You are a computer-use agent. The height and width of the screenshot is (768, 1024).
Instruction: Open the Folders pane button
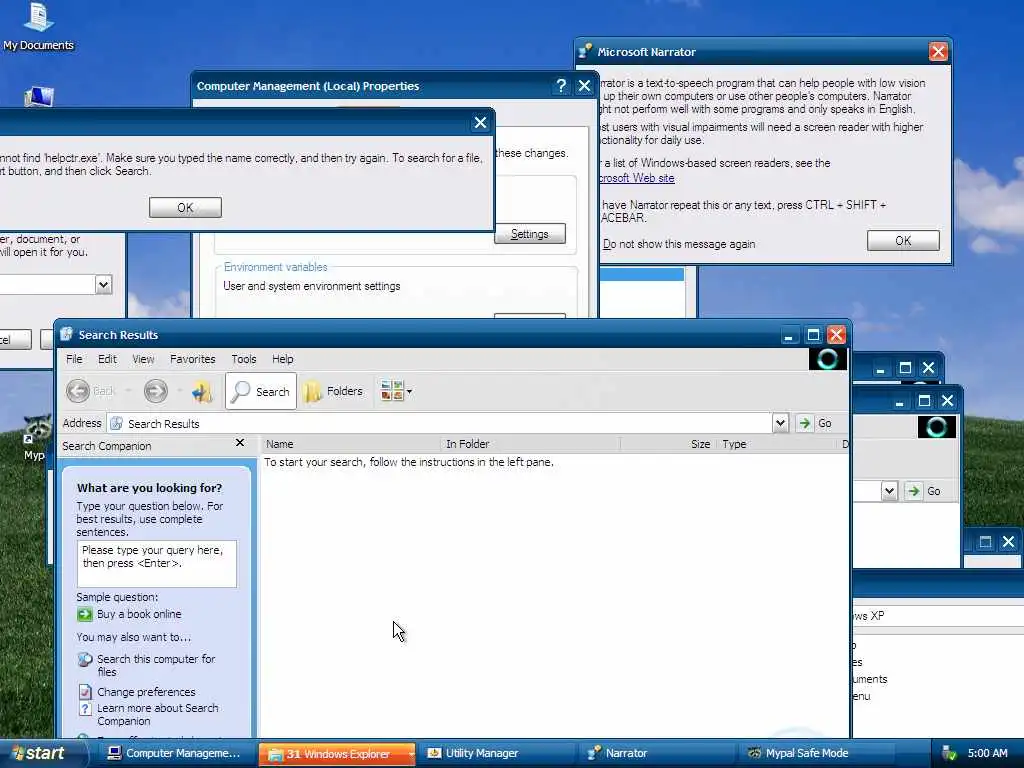[334, 391]
